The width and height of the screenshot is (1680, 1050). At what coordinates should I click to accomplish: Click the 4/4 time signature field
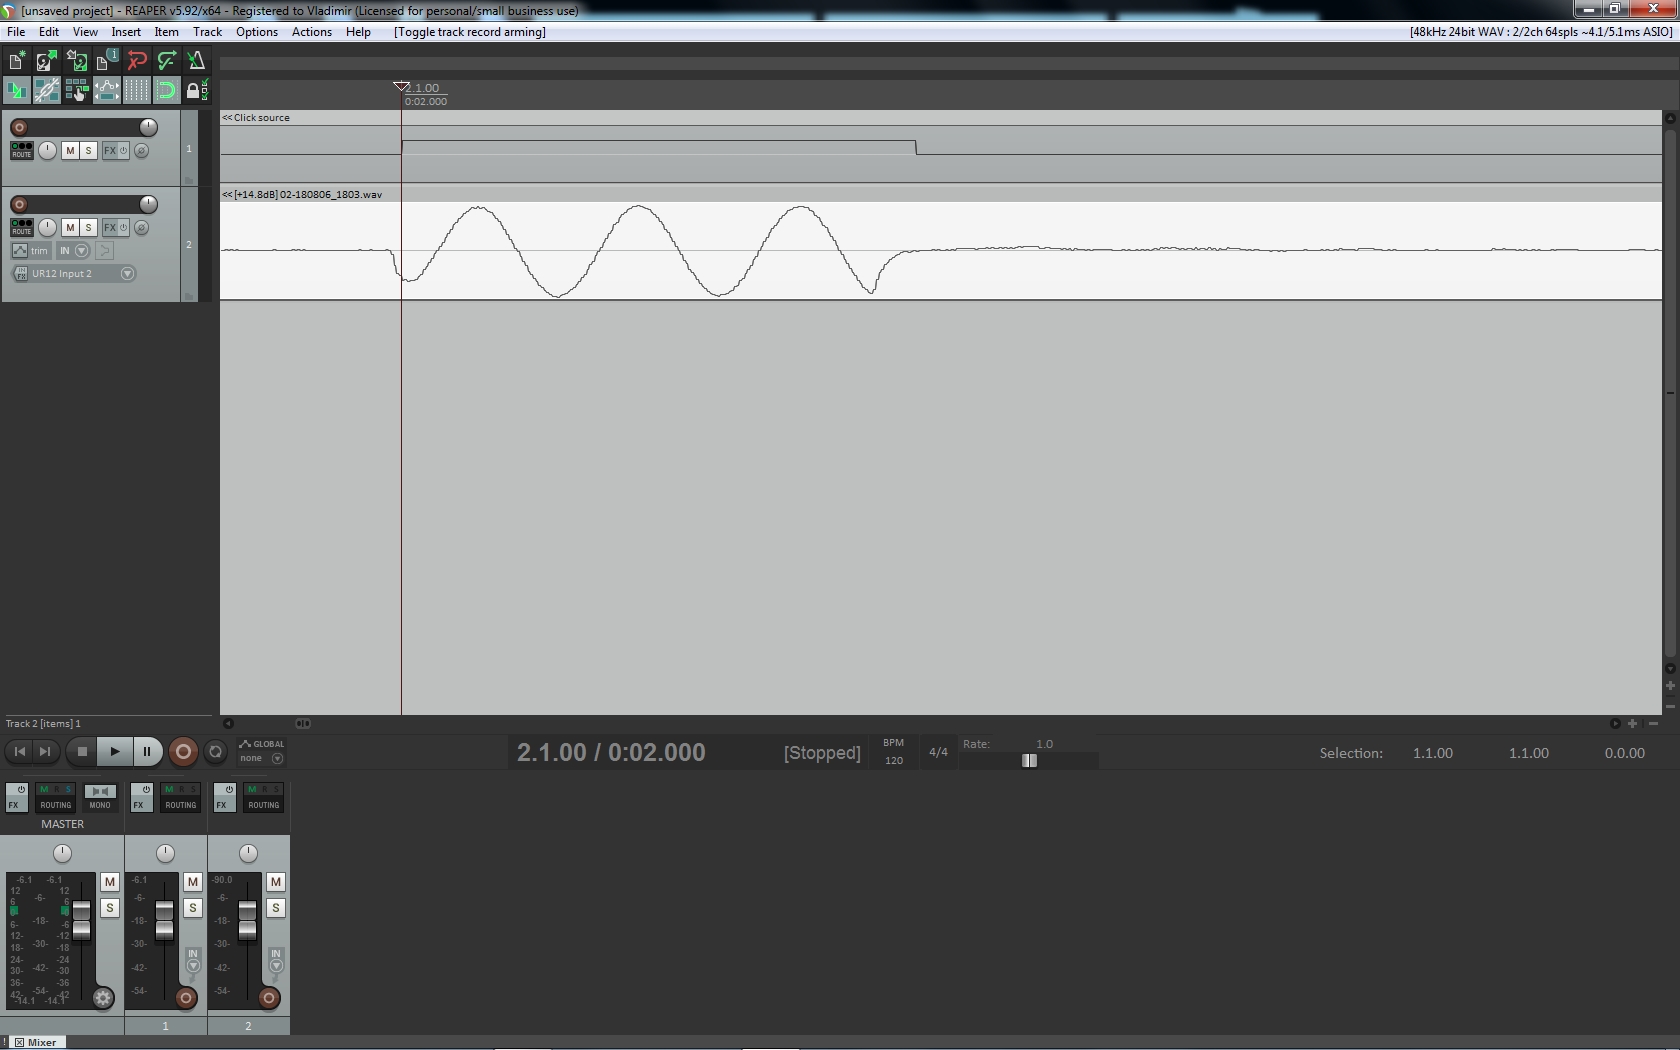(x=938, y=752)
